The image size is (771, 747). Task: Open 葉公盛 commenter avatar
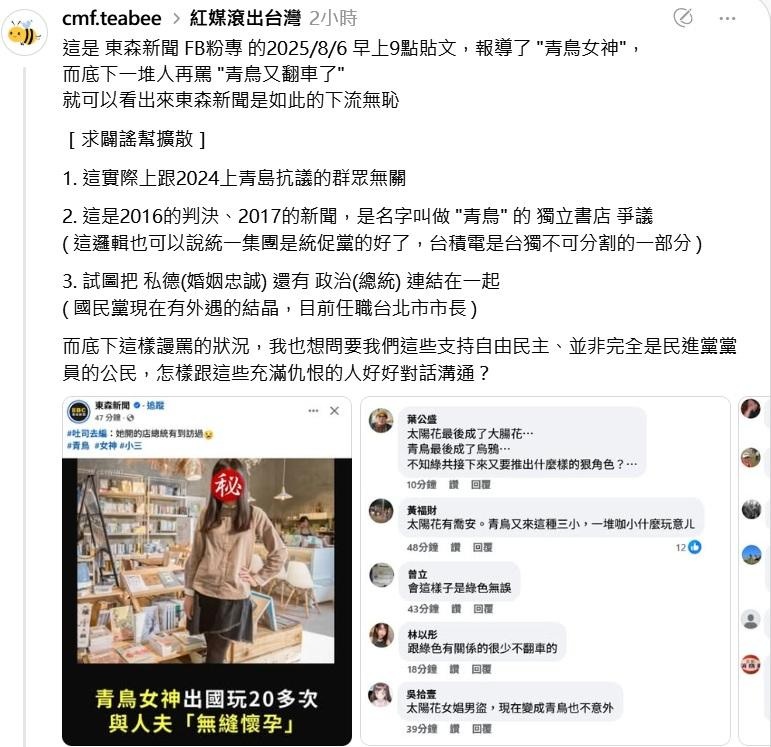(x=381, y=420)
